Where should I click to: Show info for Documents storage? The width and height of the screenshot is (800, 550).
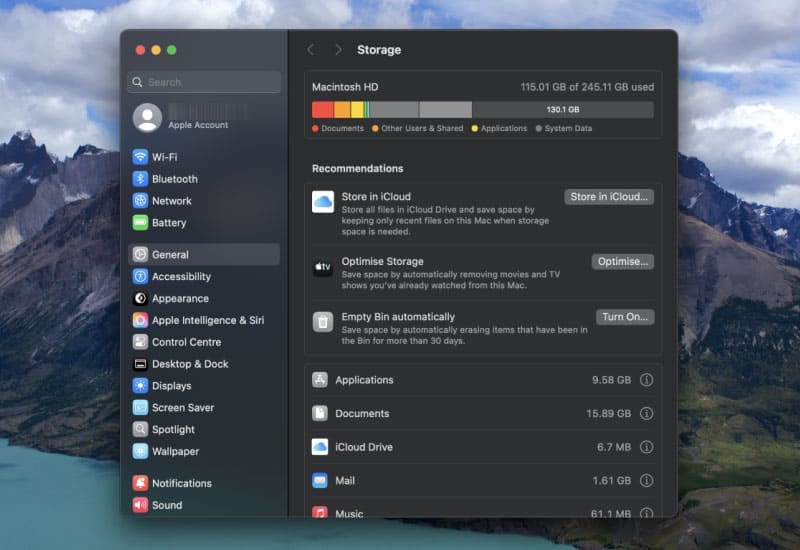[646, 413]
